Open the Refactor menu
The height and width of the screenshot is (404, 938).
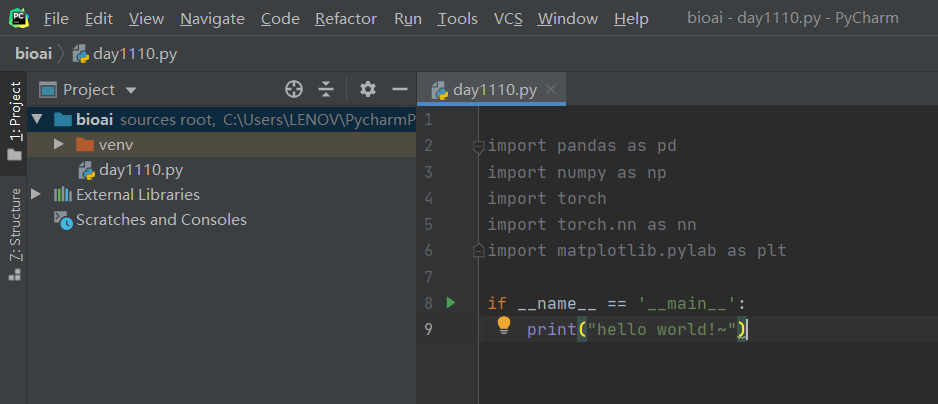(346, 19)
